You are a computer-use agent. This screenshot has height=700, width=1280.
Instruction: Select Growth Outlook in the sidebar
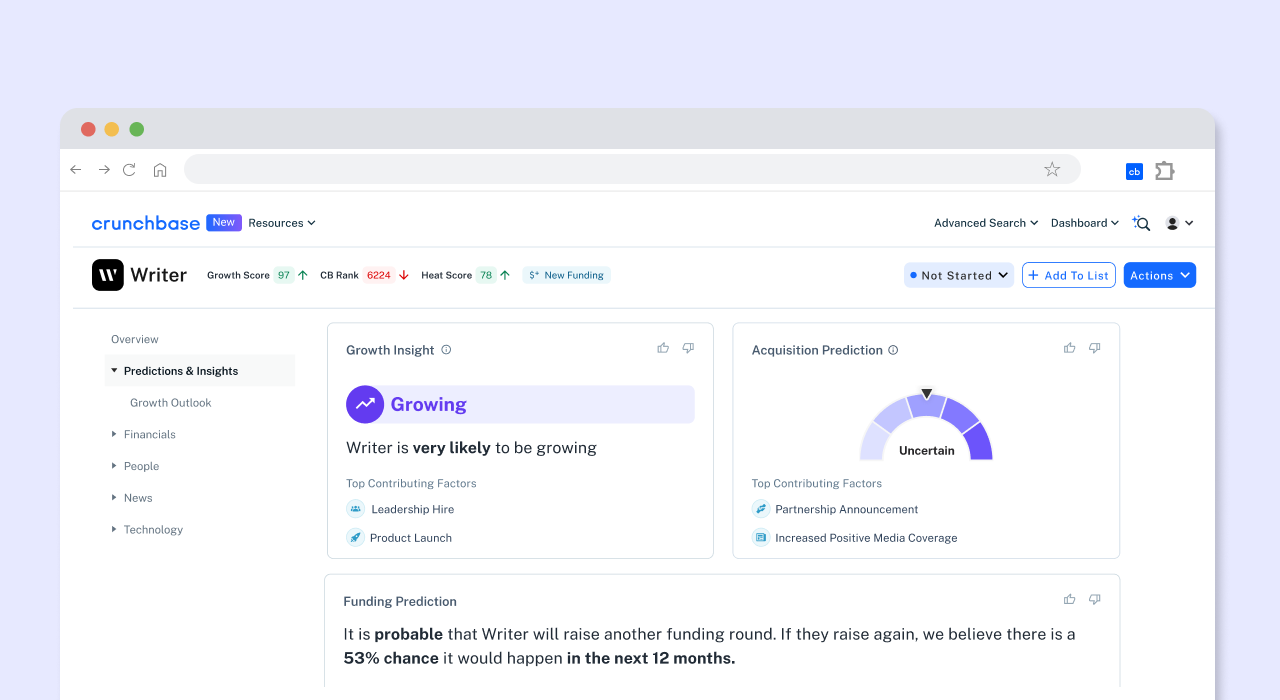171,403
